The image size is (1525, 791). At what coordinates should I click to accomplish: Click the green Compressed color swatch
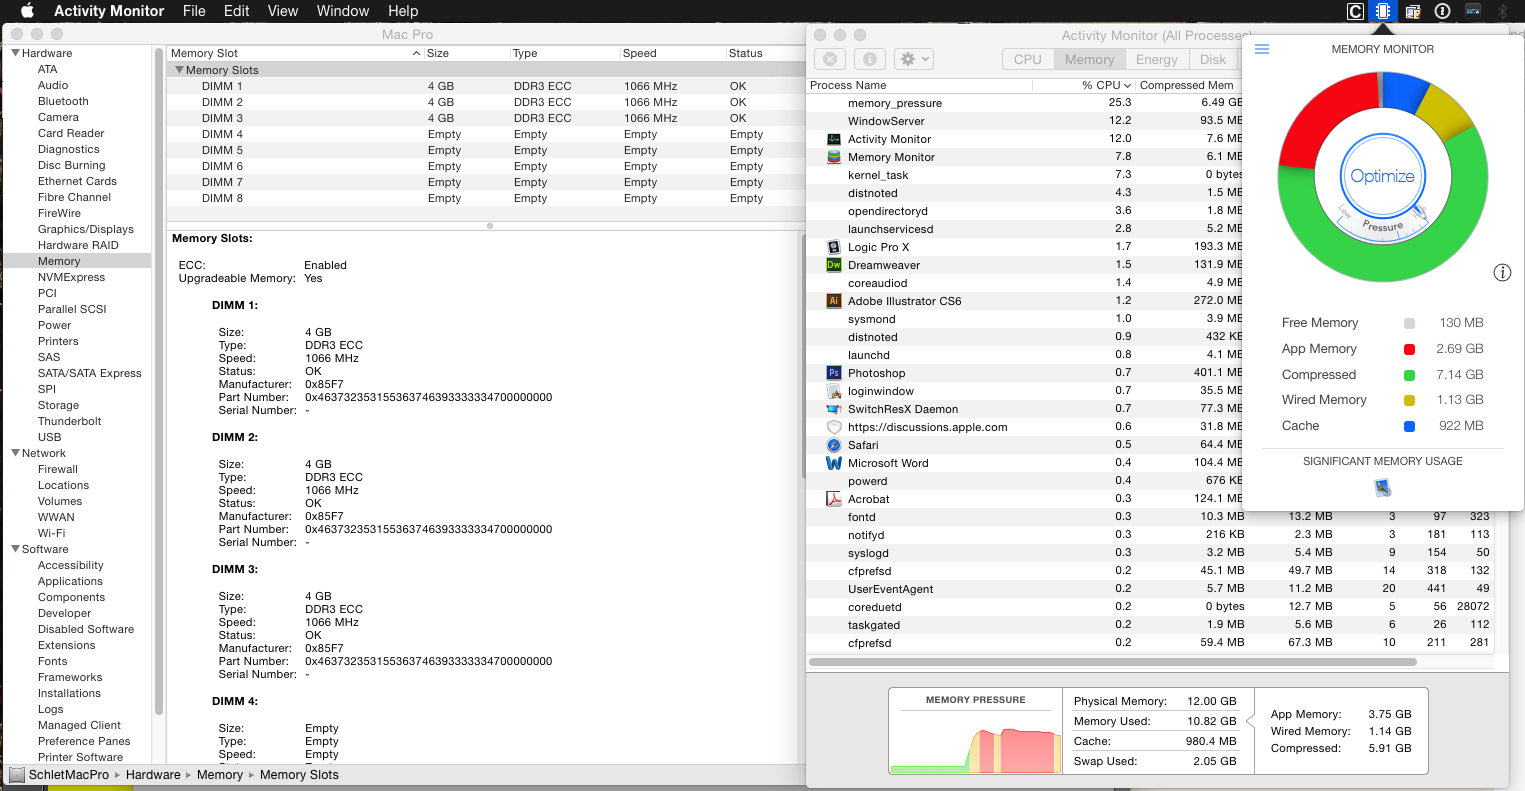click(x=1409, y=375)
